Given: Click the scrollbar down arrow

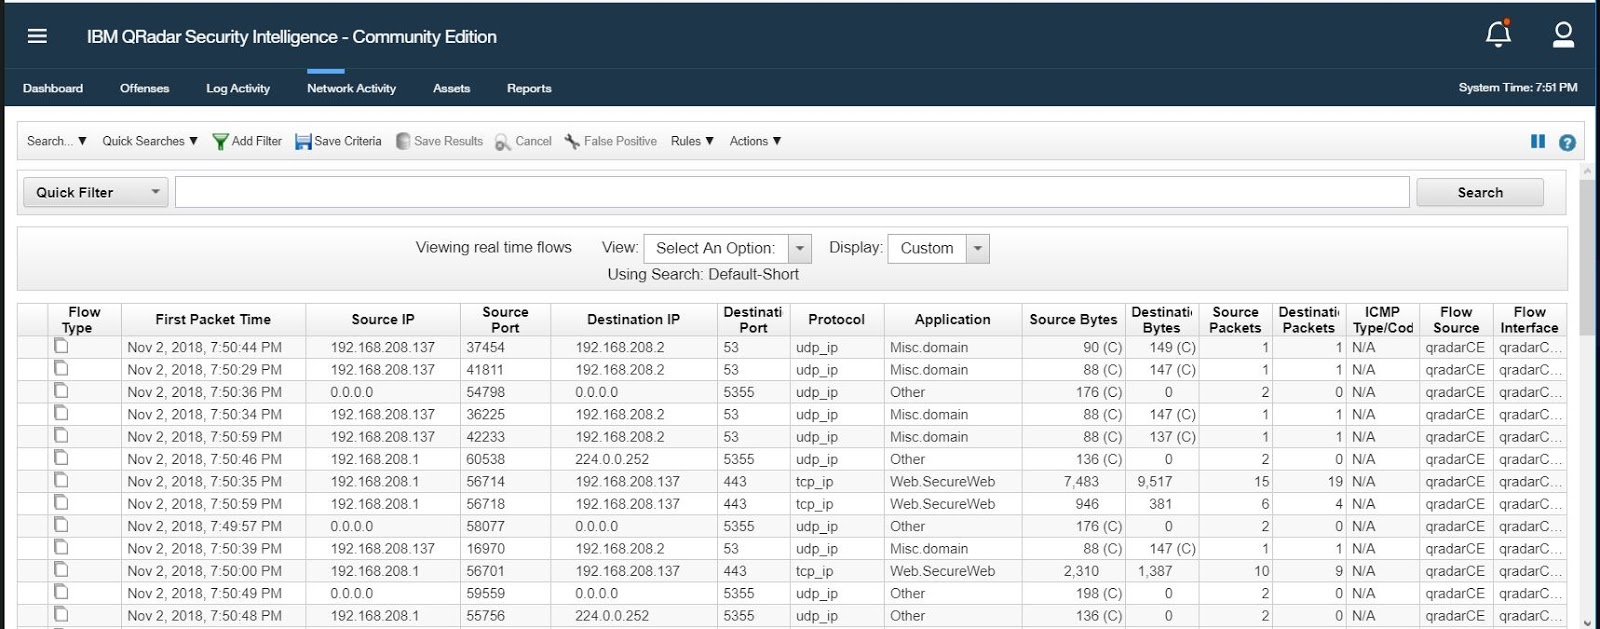Looking at the screenshot, I should (1587, 622).
